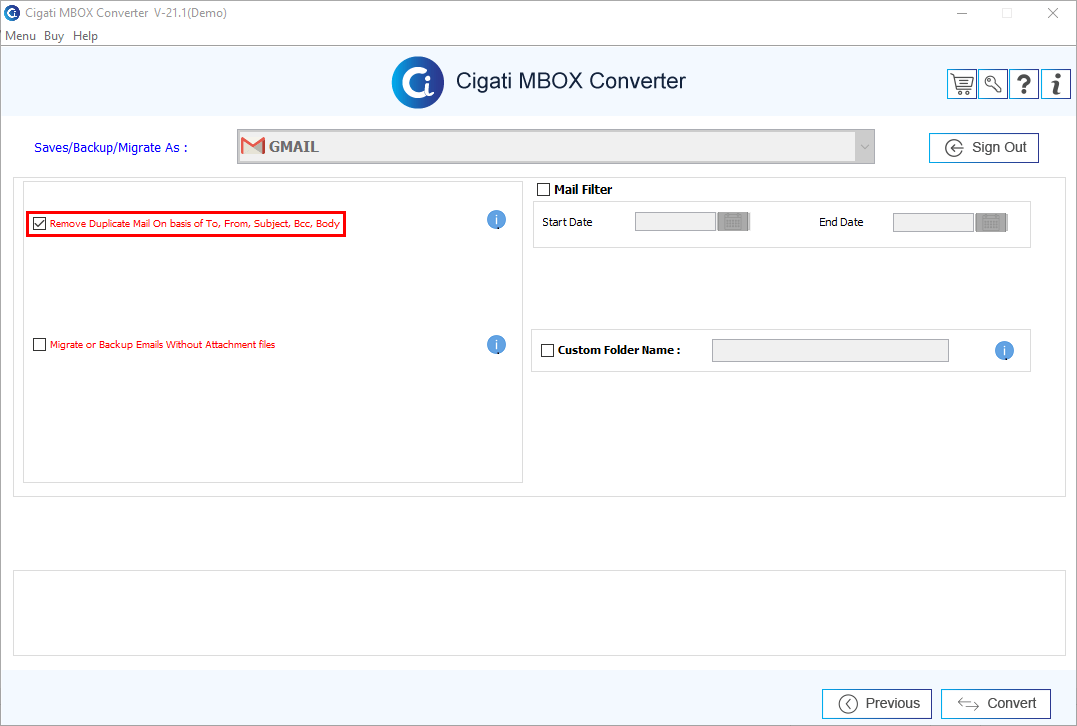Open the End Date calendar picker
The height and width of the screenshot is (726, 1077).
[x=990, y=223]
